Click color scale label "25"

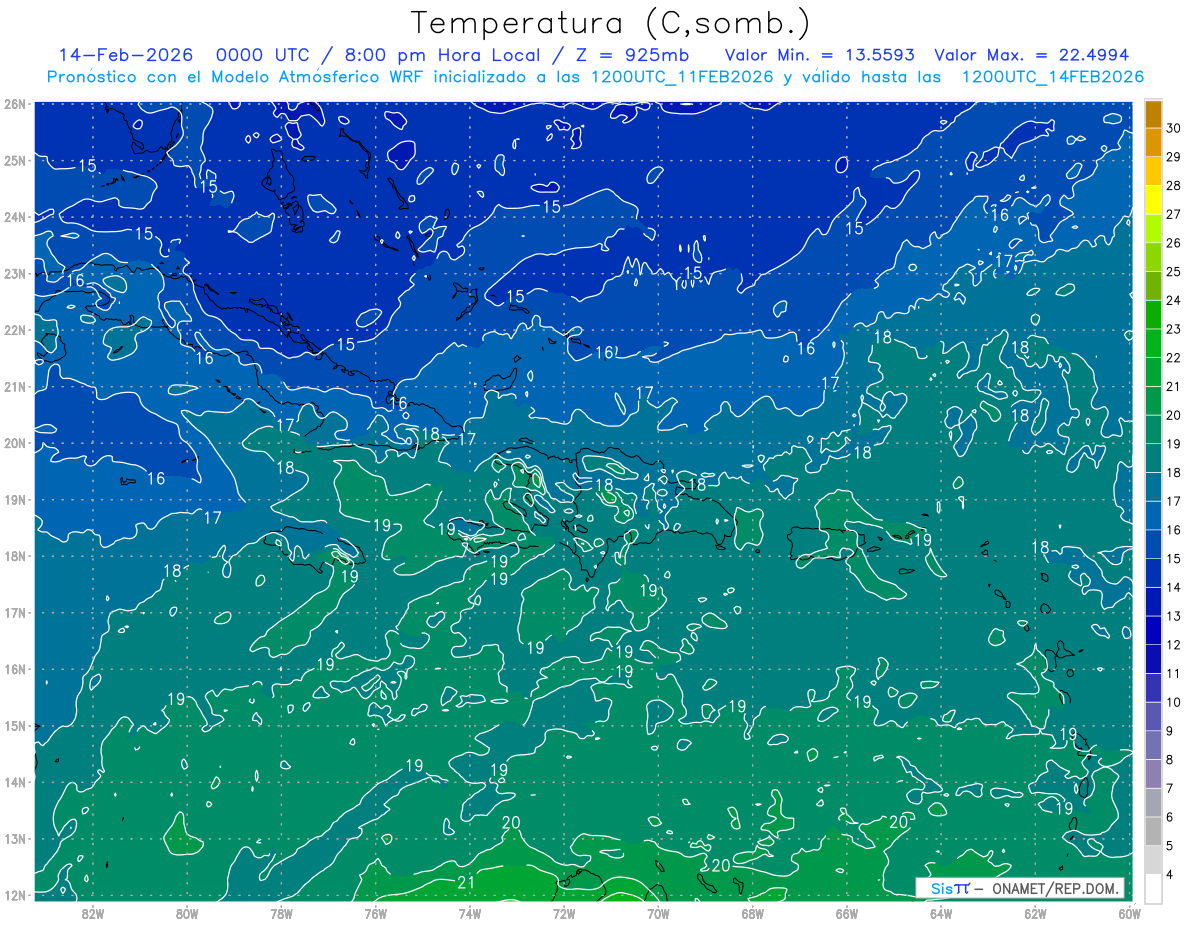coord(1174,272)
